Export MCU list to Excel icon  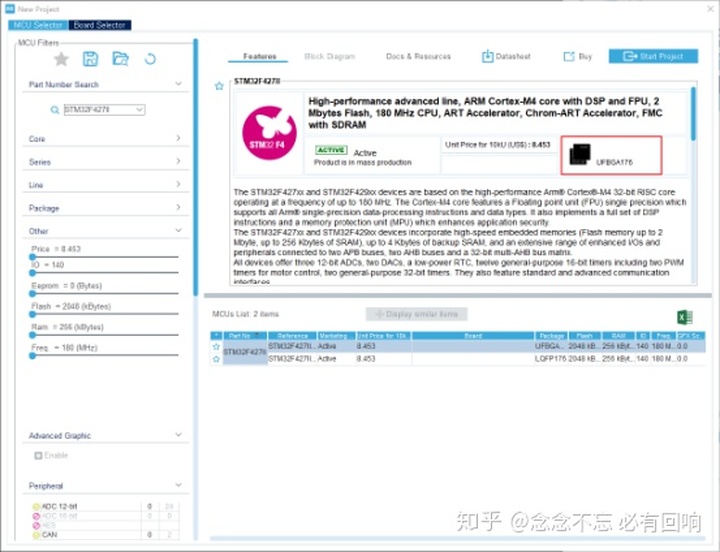(685, 317)
